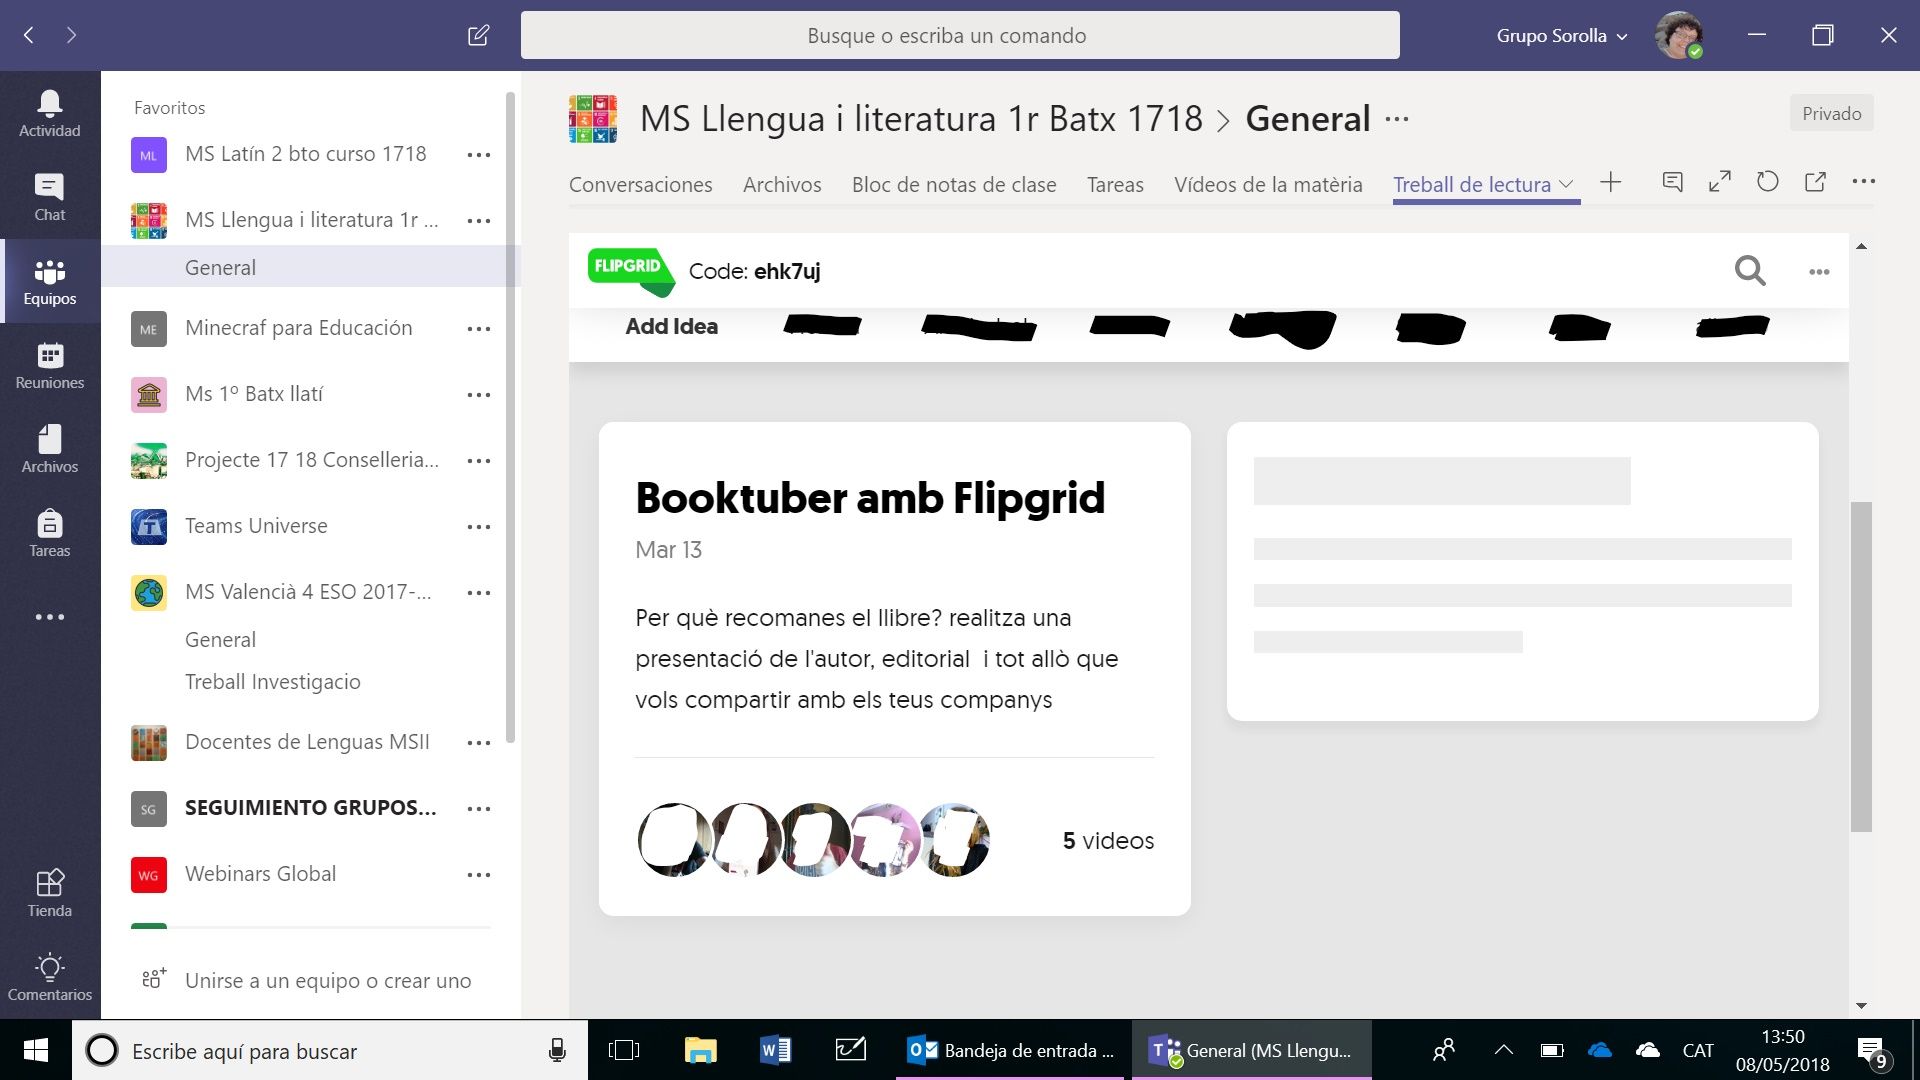Open Reuniones calendar in sidebar
The image size is (1920, 1080).
tap(49, 365)
